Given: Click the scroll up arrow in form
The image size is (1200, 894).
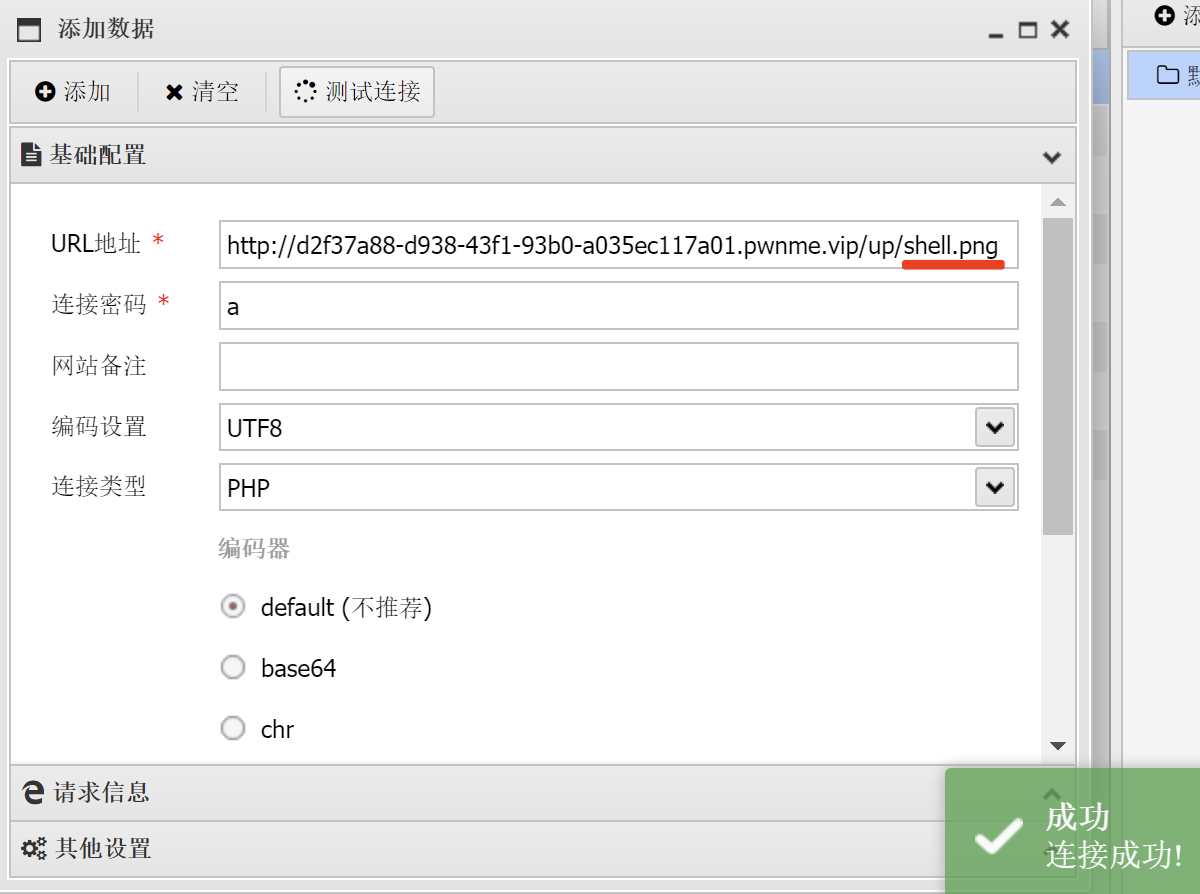Looking at the screenshot, I should 1058,203.
